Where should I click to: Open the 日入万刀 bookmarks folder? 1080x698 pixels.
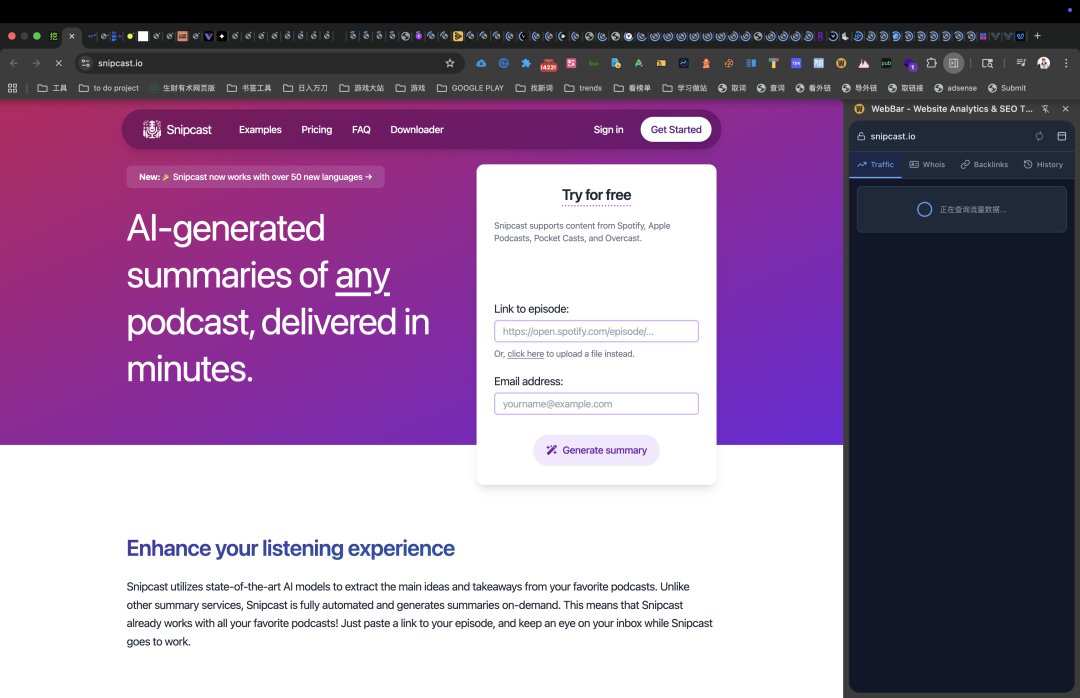305,88
